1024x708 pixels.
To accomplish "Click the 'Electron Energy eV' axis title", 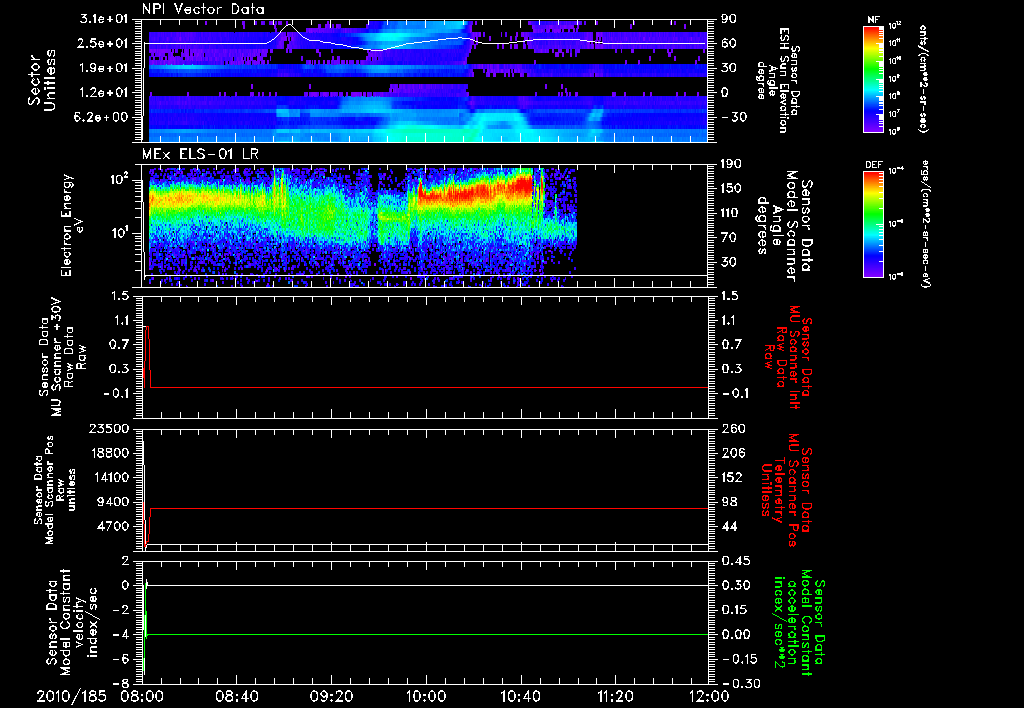I will click(72, 225).
